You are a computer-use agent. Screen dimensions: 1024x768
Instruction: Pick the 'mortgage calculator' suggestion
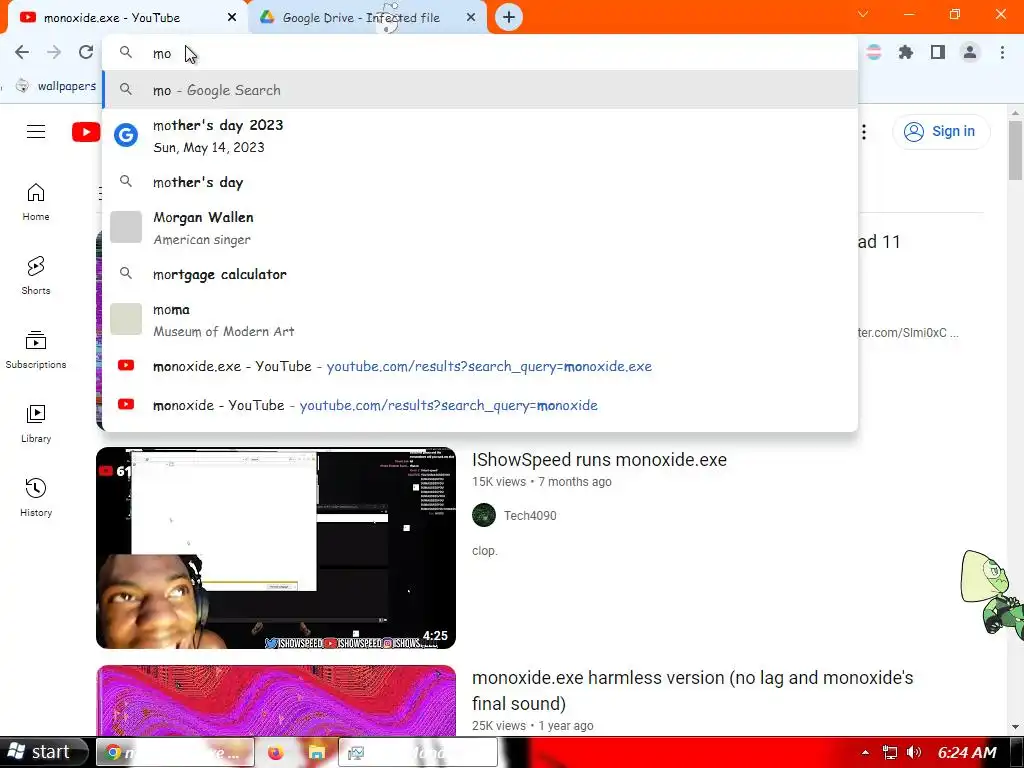480,274
